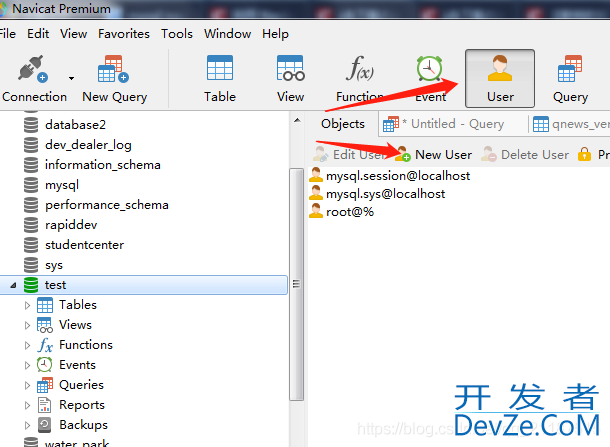Open the Function objects button
The height and width of the screenshot is (447, 610).
(360, 79)
